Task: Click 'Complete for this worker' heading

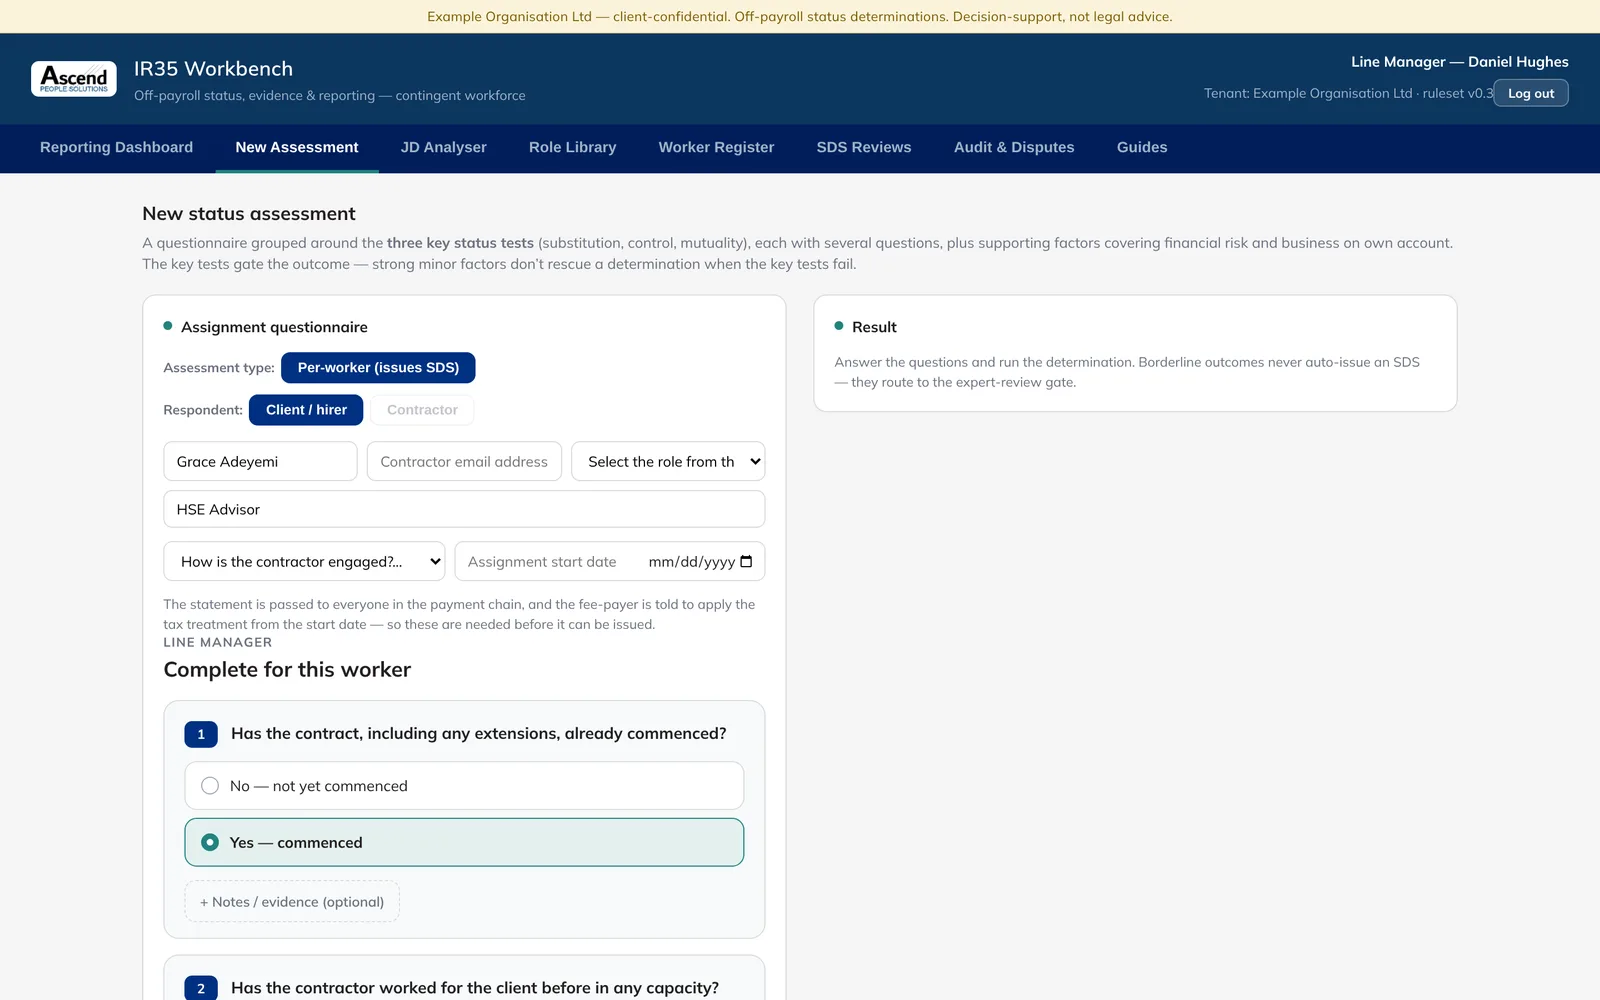Action: 287,670
